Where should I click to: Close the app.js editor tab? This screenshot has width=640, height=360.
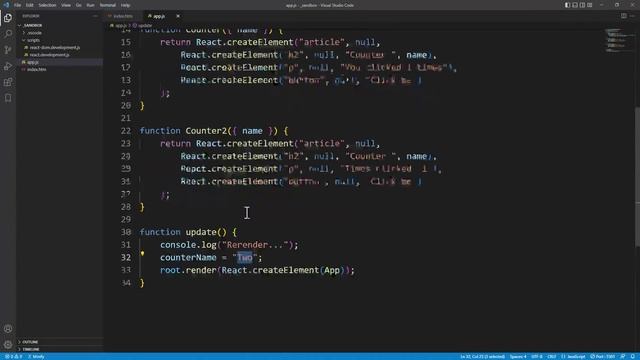coord(178,16)
